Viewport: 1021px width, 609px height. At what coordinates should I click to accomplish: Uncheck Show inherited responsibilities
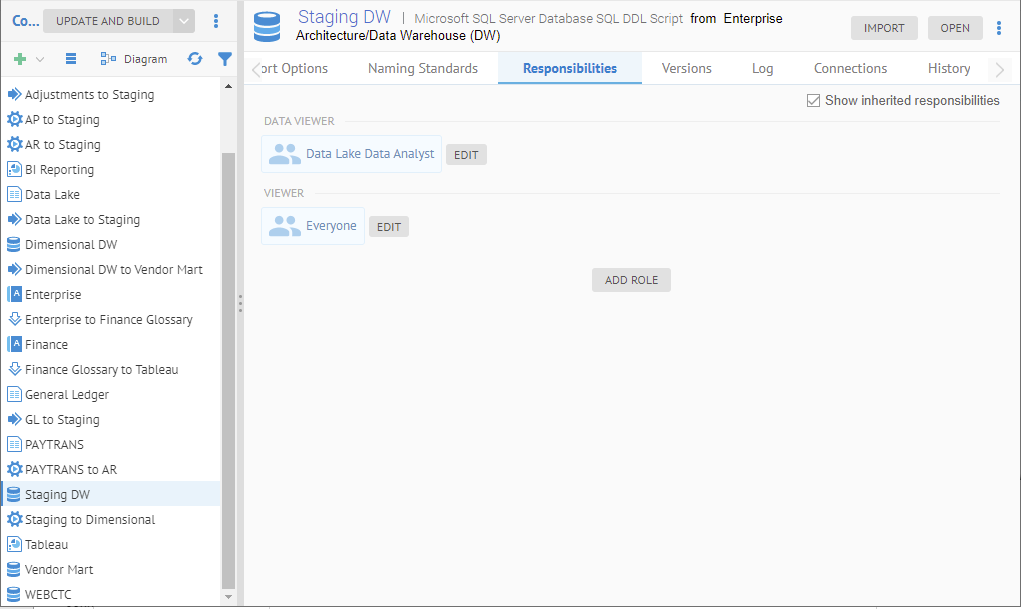click(x=813, y=101)
